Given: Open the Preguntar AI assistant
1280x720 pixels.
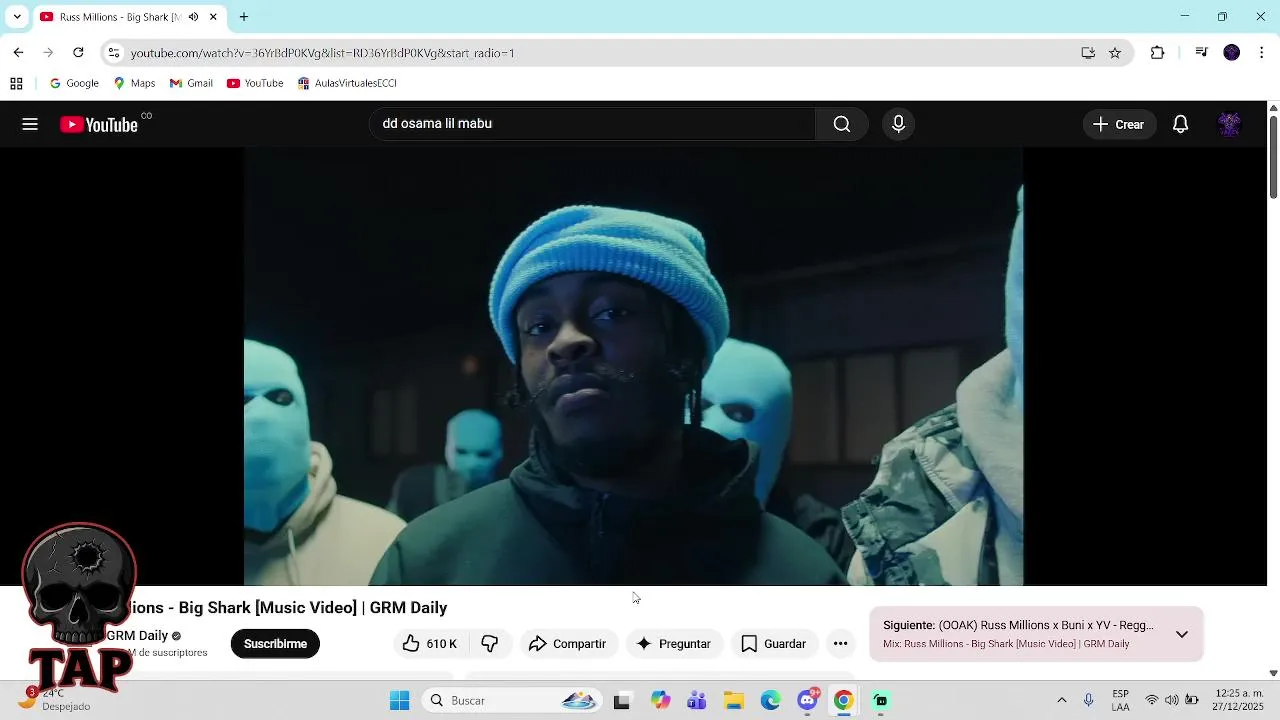Looking at the screenshot, I should click(x=673, y=644).
